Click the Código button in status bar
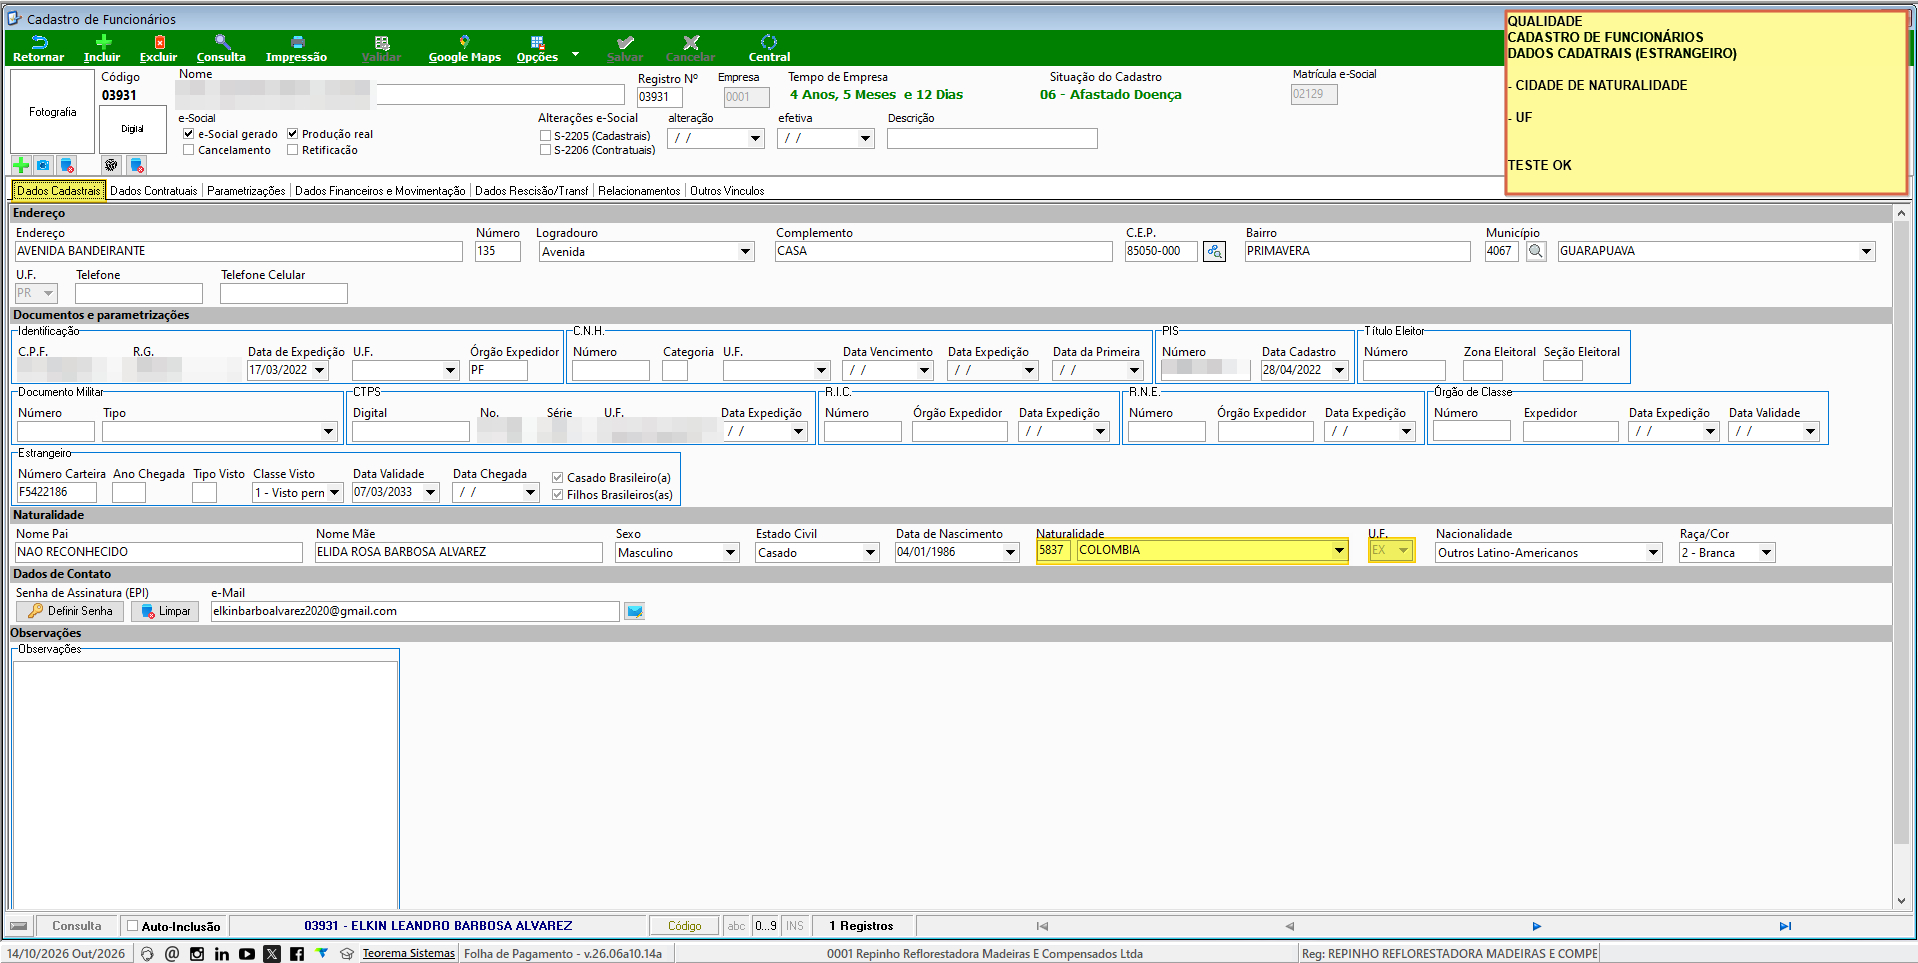This screenshot has width=1918, height=963. pyautogui.click(x=685, y=926)
